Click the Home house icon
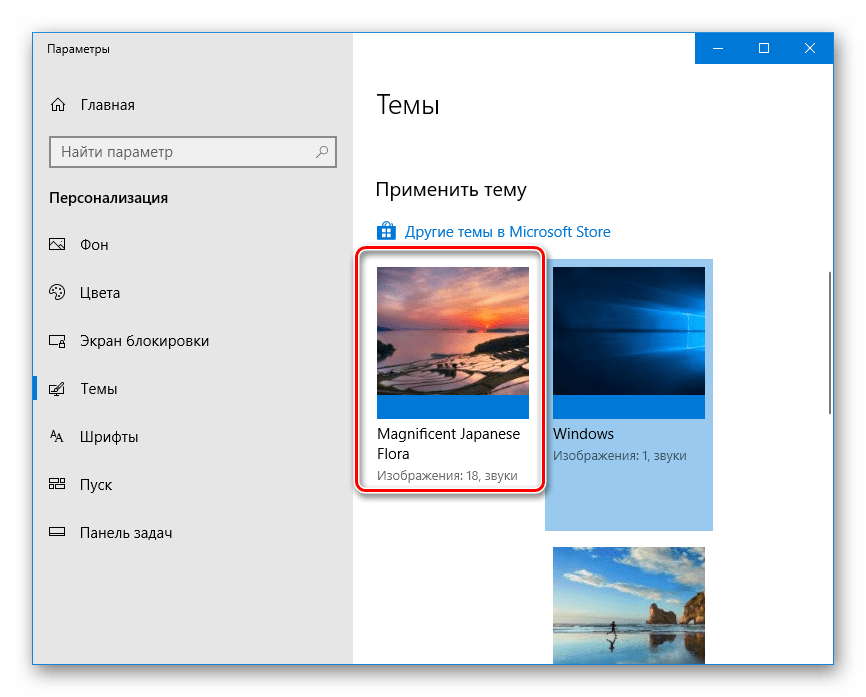866x697 pixels. click(58, 105)
